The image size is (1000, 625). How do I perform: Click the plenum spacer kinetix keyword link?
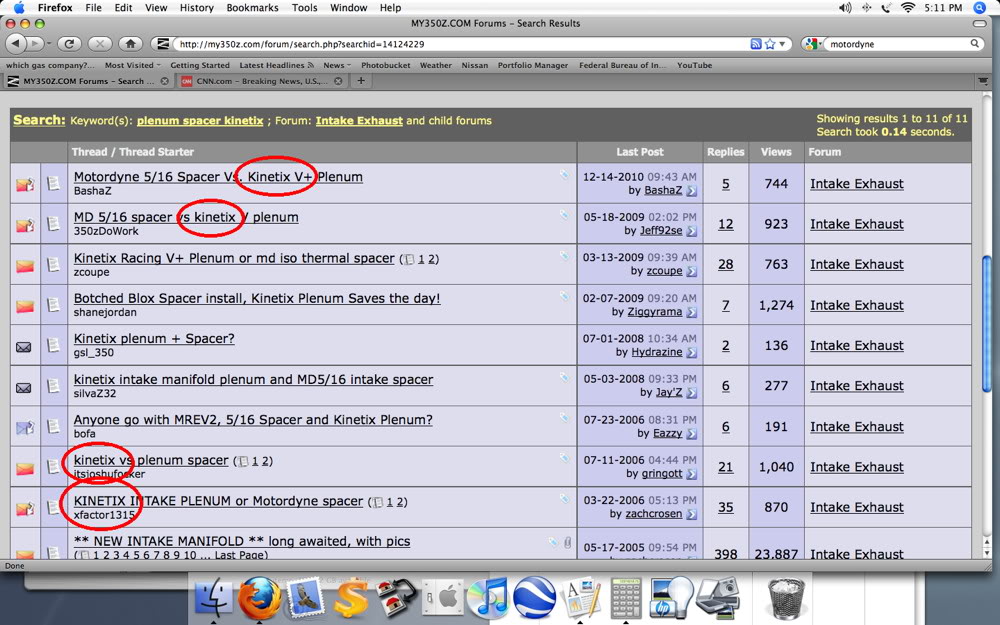coord(200,121)
